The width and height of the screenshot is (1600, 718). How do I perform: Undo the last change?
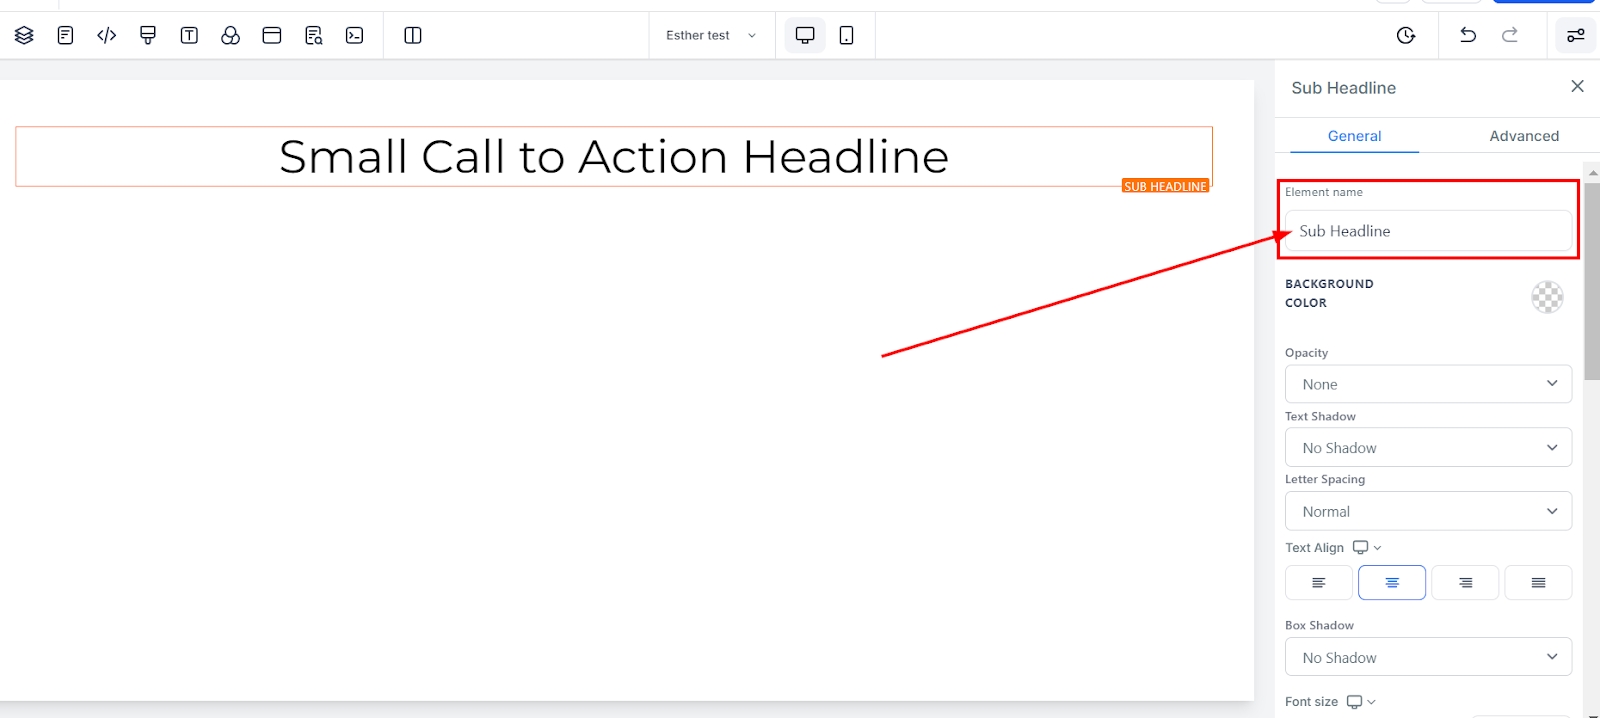point(1468,36)
